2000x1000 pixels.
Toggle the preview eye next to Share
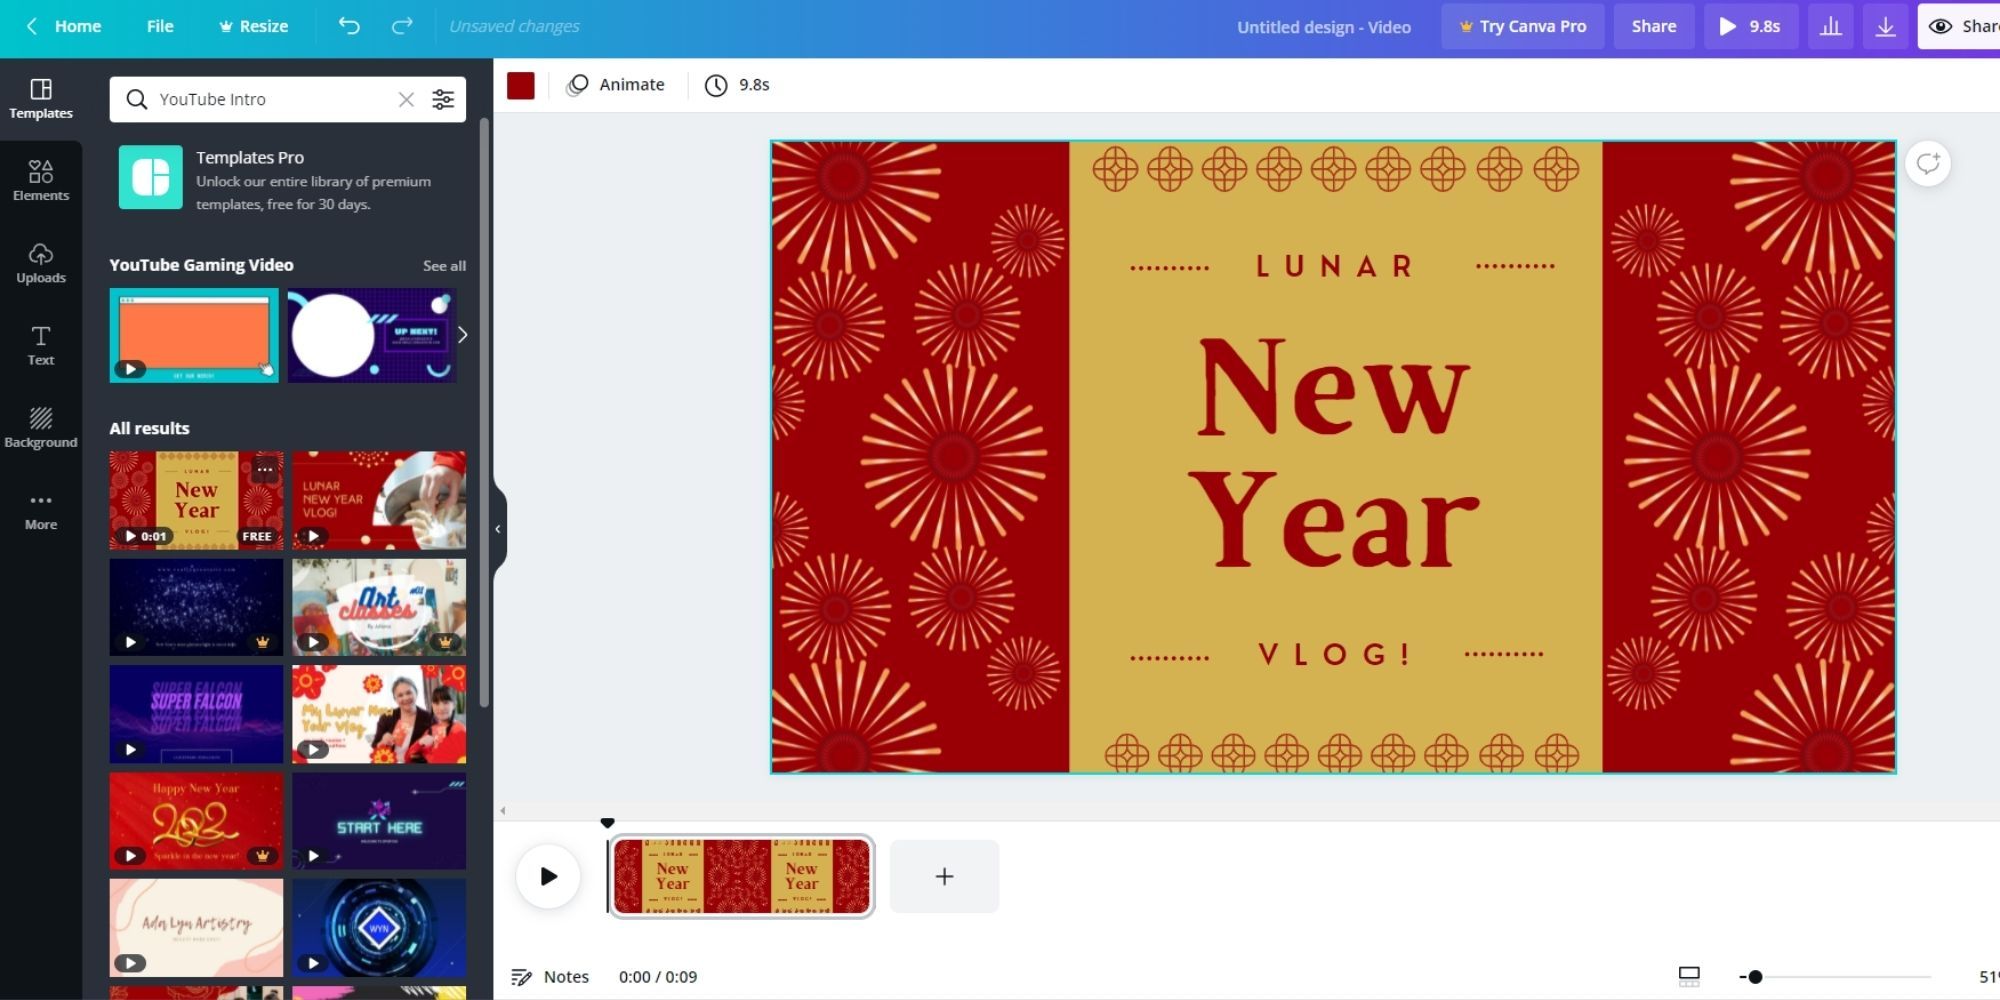pyautogui.click(x=1940, y=26)
